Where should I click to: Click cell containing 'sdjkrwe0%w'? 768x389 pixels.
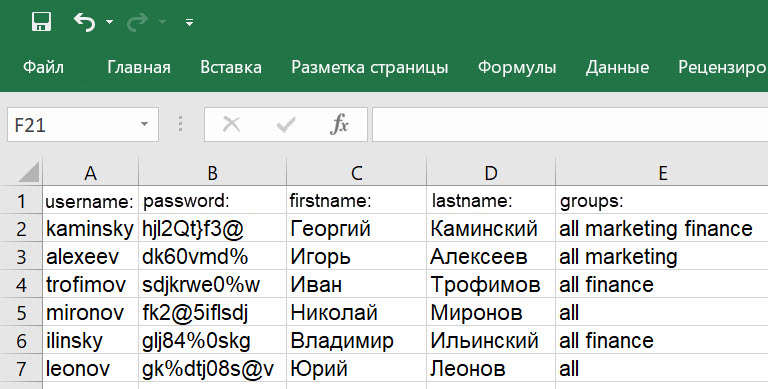212,285
